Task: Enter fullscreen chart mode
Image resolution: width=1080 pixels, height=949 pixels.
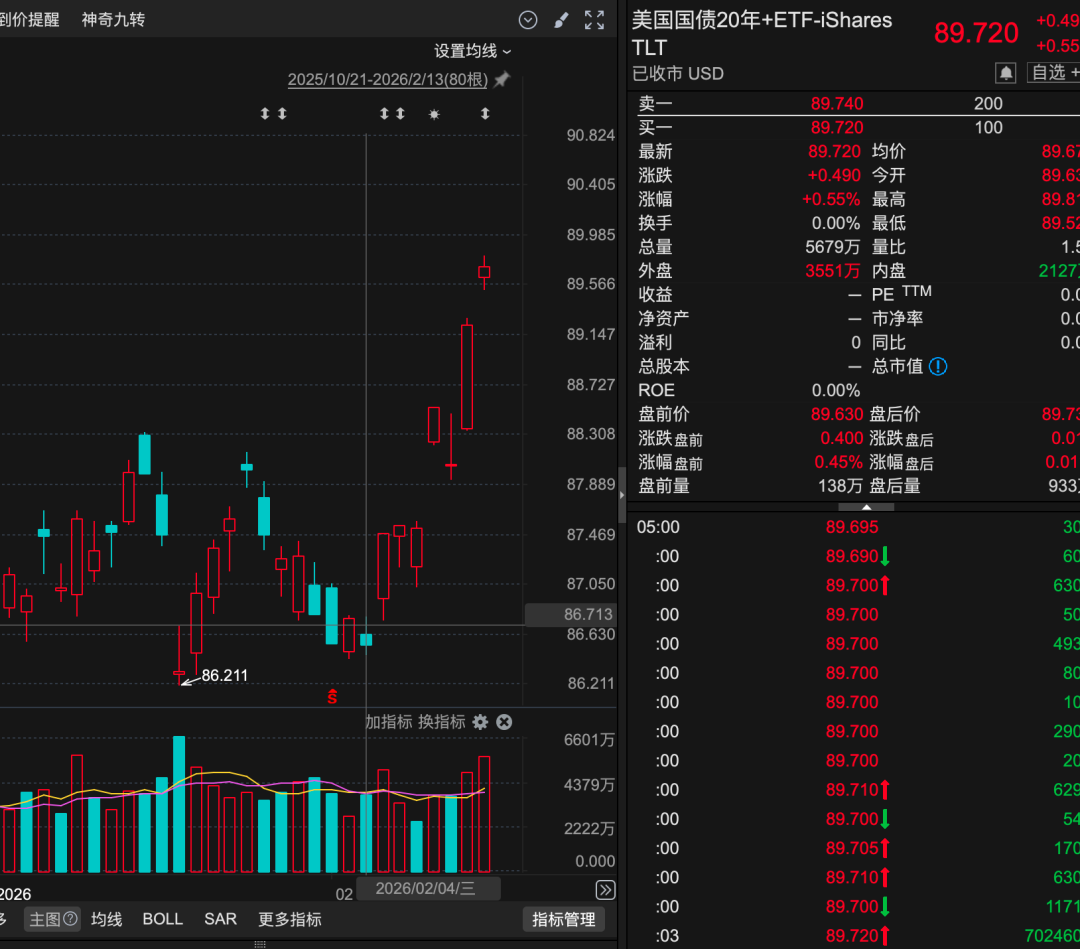Action: coord(594,20)
